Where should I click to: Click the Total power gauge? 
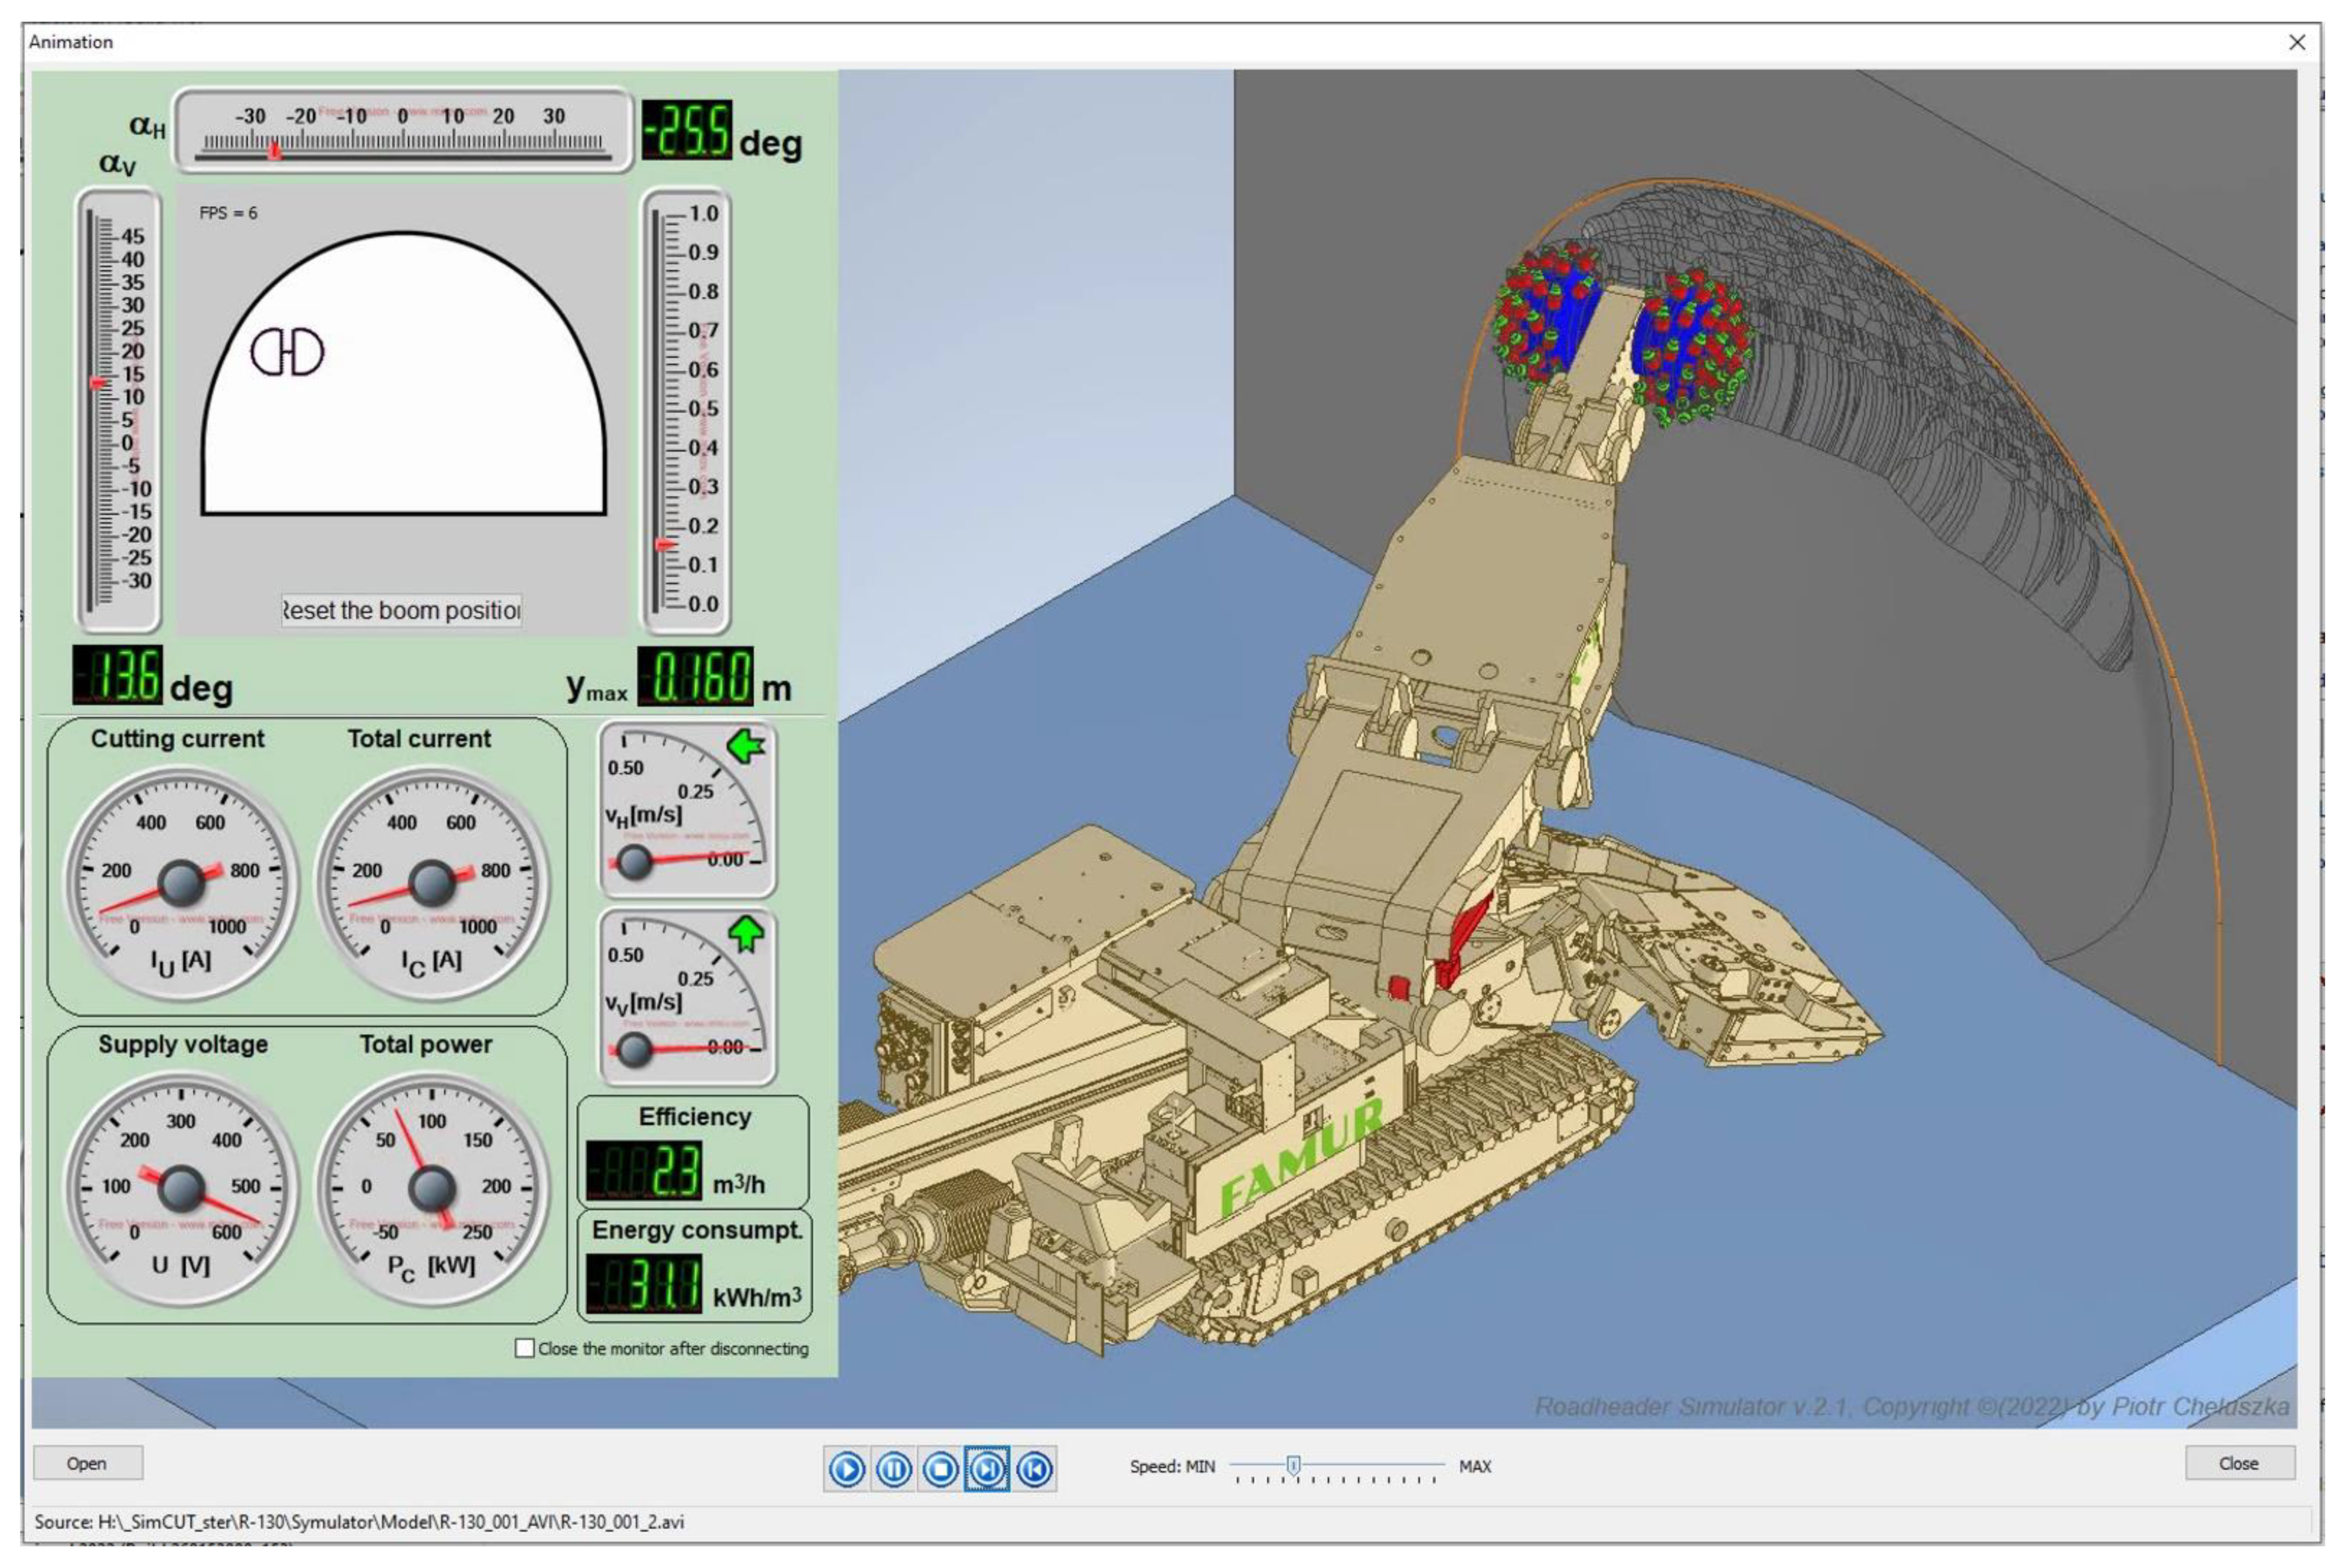[432, 1188]
